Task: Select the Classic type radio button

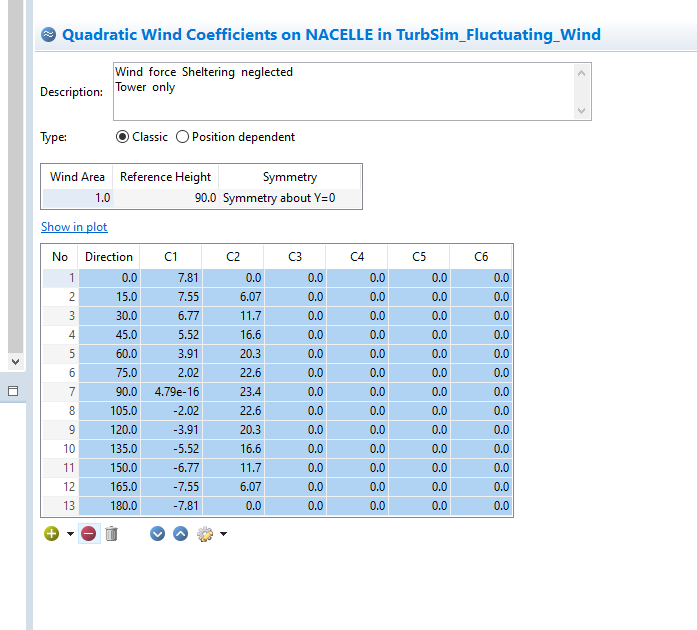Action: 123,137
